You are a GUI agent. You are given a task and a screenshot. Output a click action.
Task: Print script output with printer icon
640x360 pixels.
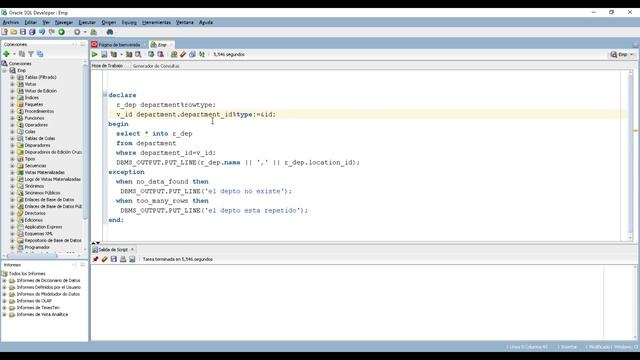click(x=123, y=259)
